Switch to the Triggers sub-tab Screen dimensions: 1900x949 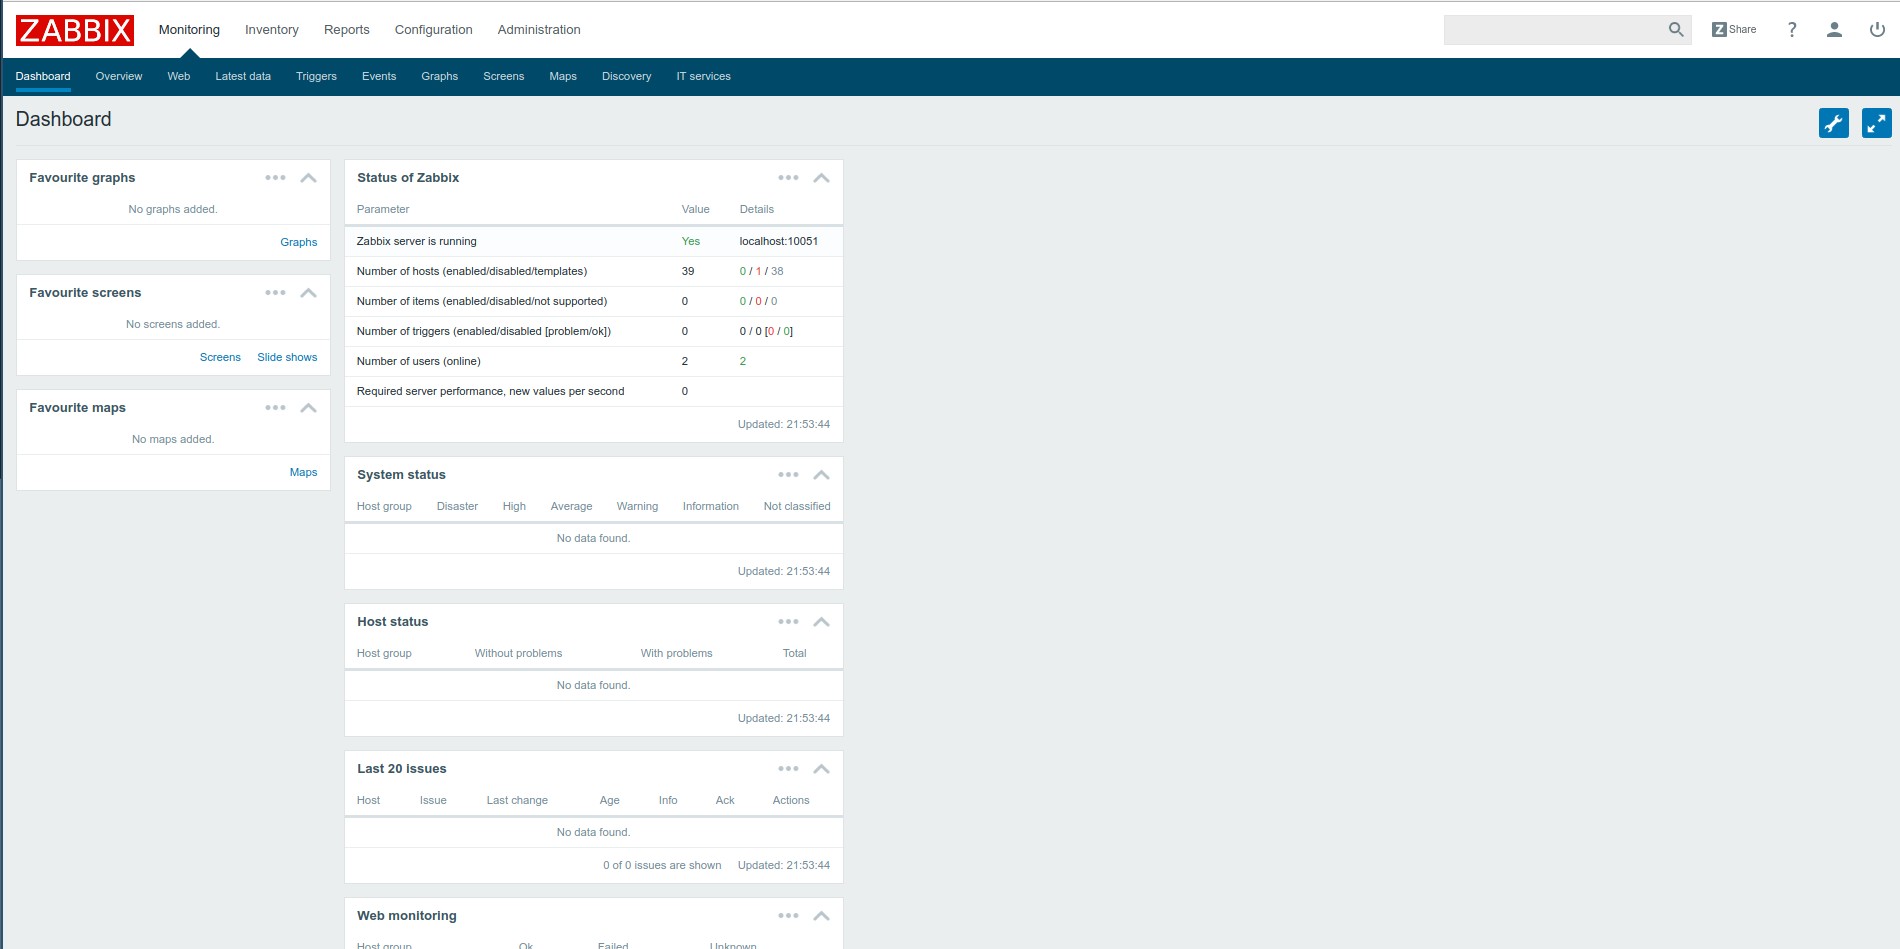pos(316,76)
